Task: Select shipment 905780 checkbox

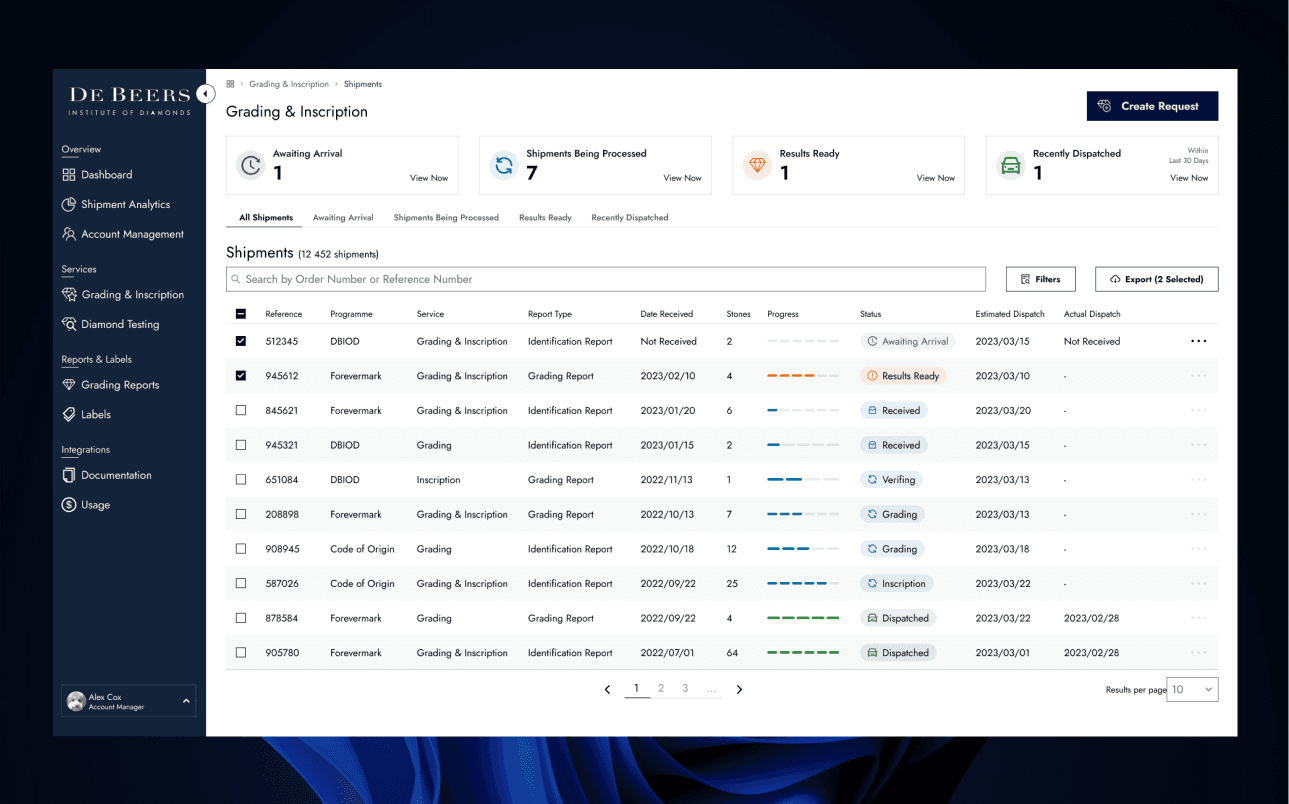Action: point(241,653)
